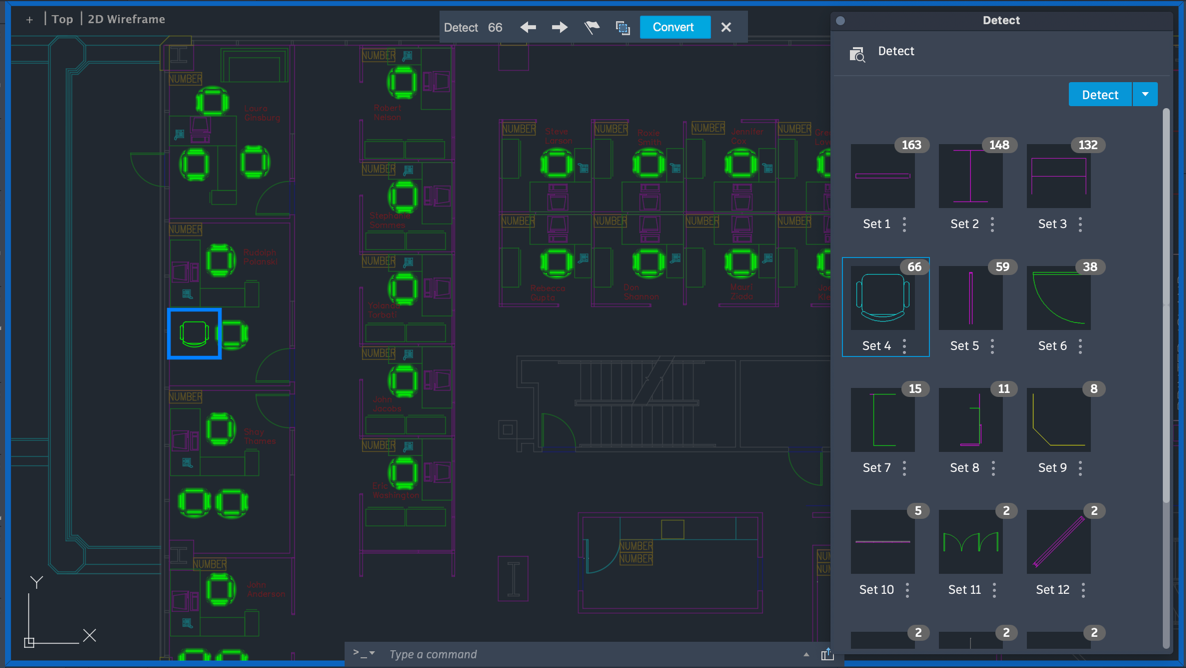Select Set 6 door arc thumbnail

tap(1058, 297)
